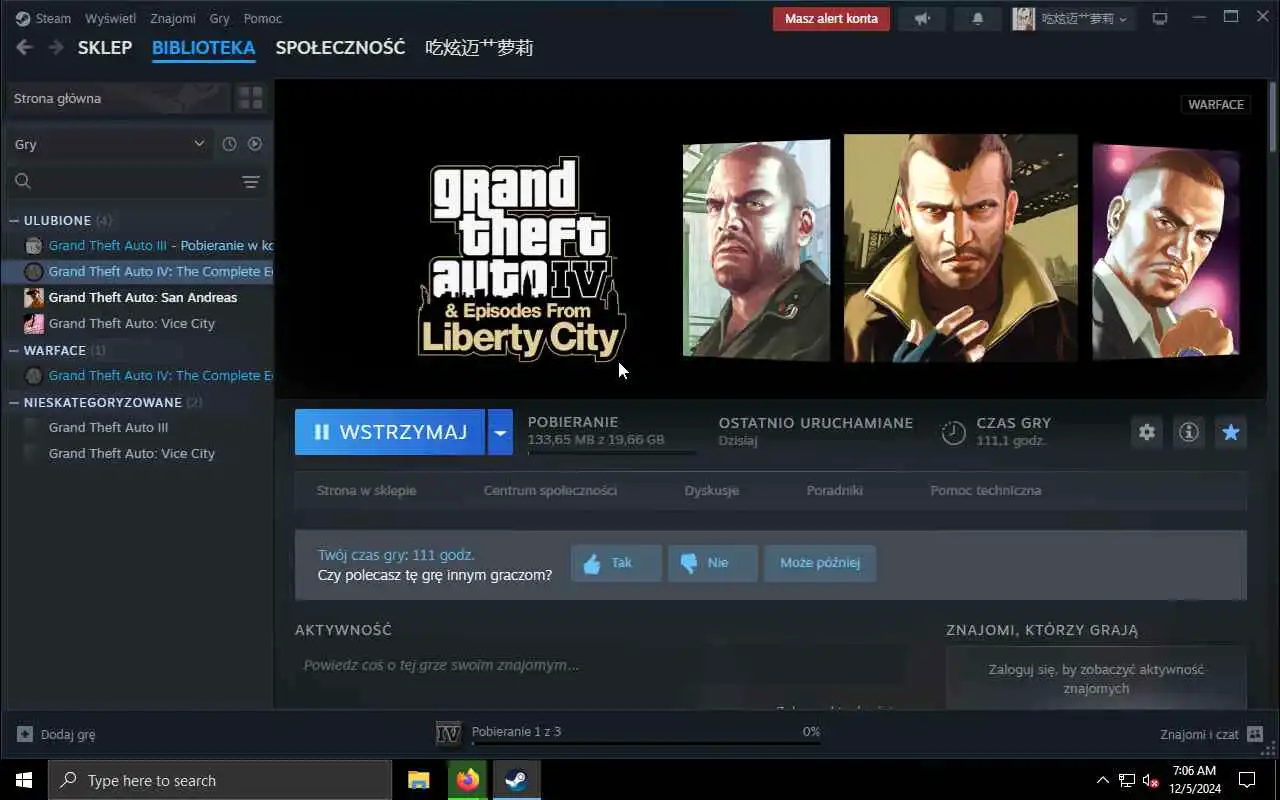Select GTA IV Complete Edition under WARFACE
Screen dimensions: 1280x800
coord(138,375)
